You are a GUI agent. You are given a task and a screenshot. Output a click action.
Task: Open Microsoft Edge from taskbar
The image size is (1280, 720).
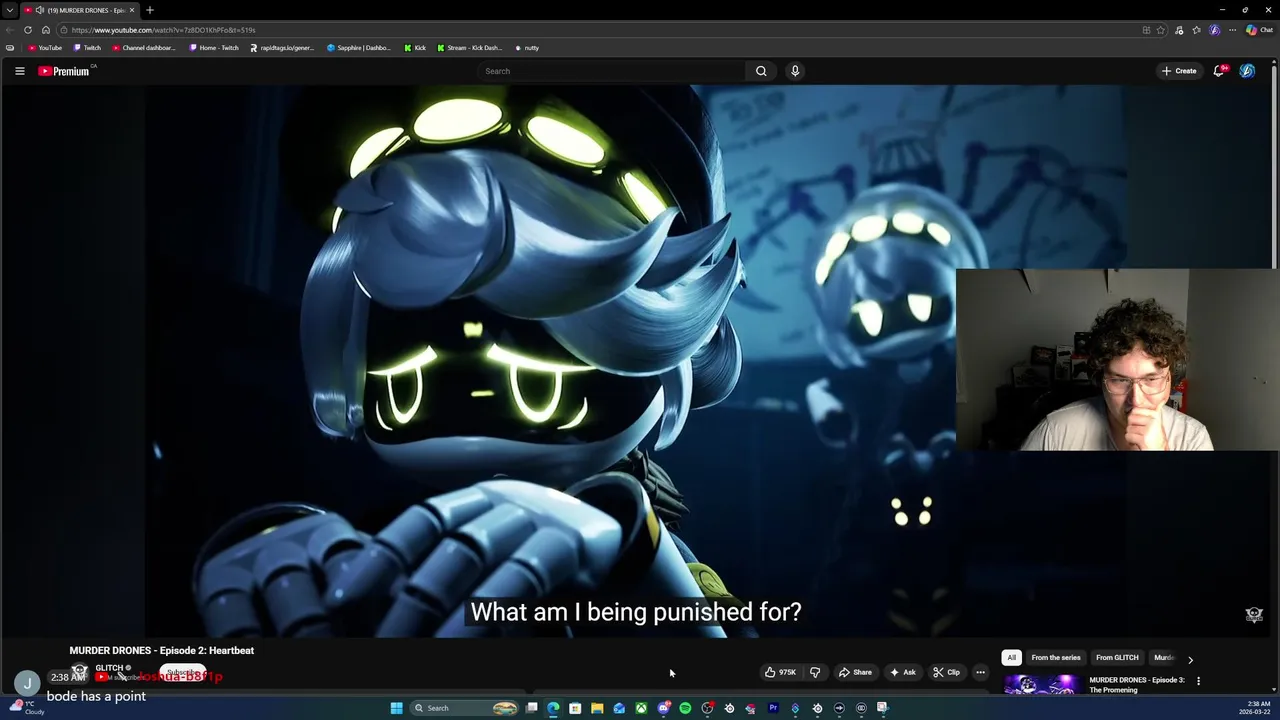[553, 708]
